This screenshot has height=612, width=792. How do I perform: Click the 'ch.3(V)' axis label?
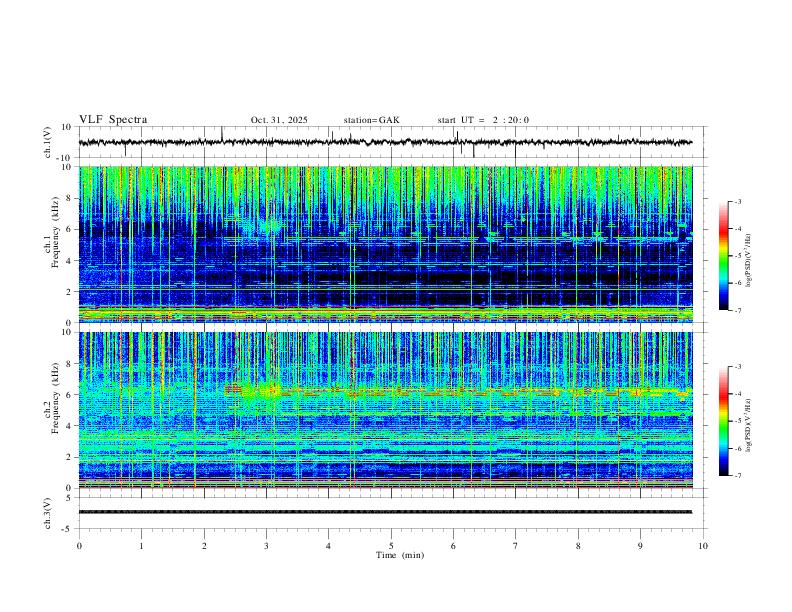click(x=48, y=513)
